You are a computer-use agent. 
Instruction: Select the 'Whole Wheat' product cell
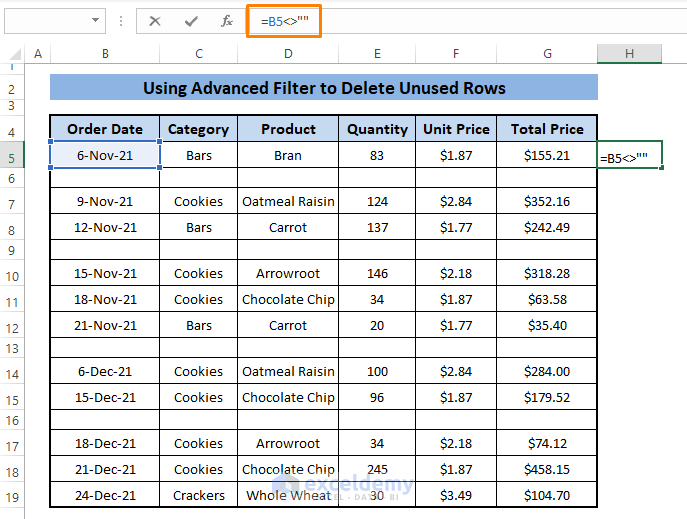[288, 495]
